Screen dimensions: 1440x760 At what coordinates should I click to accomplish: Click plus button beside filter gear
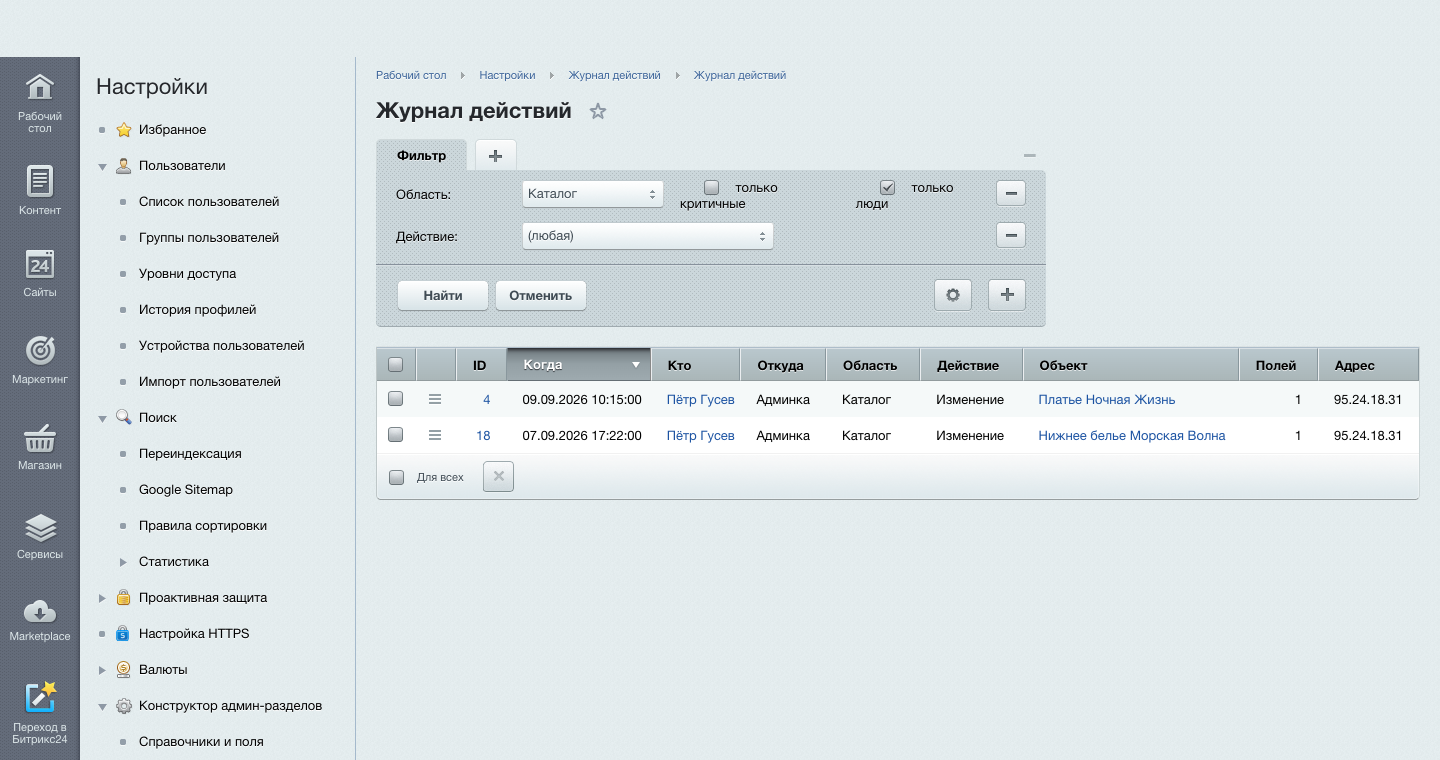[x=1007, y=295]
